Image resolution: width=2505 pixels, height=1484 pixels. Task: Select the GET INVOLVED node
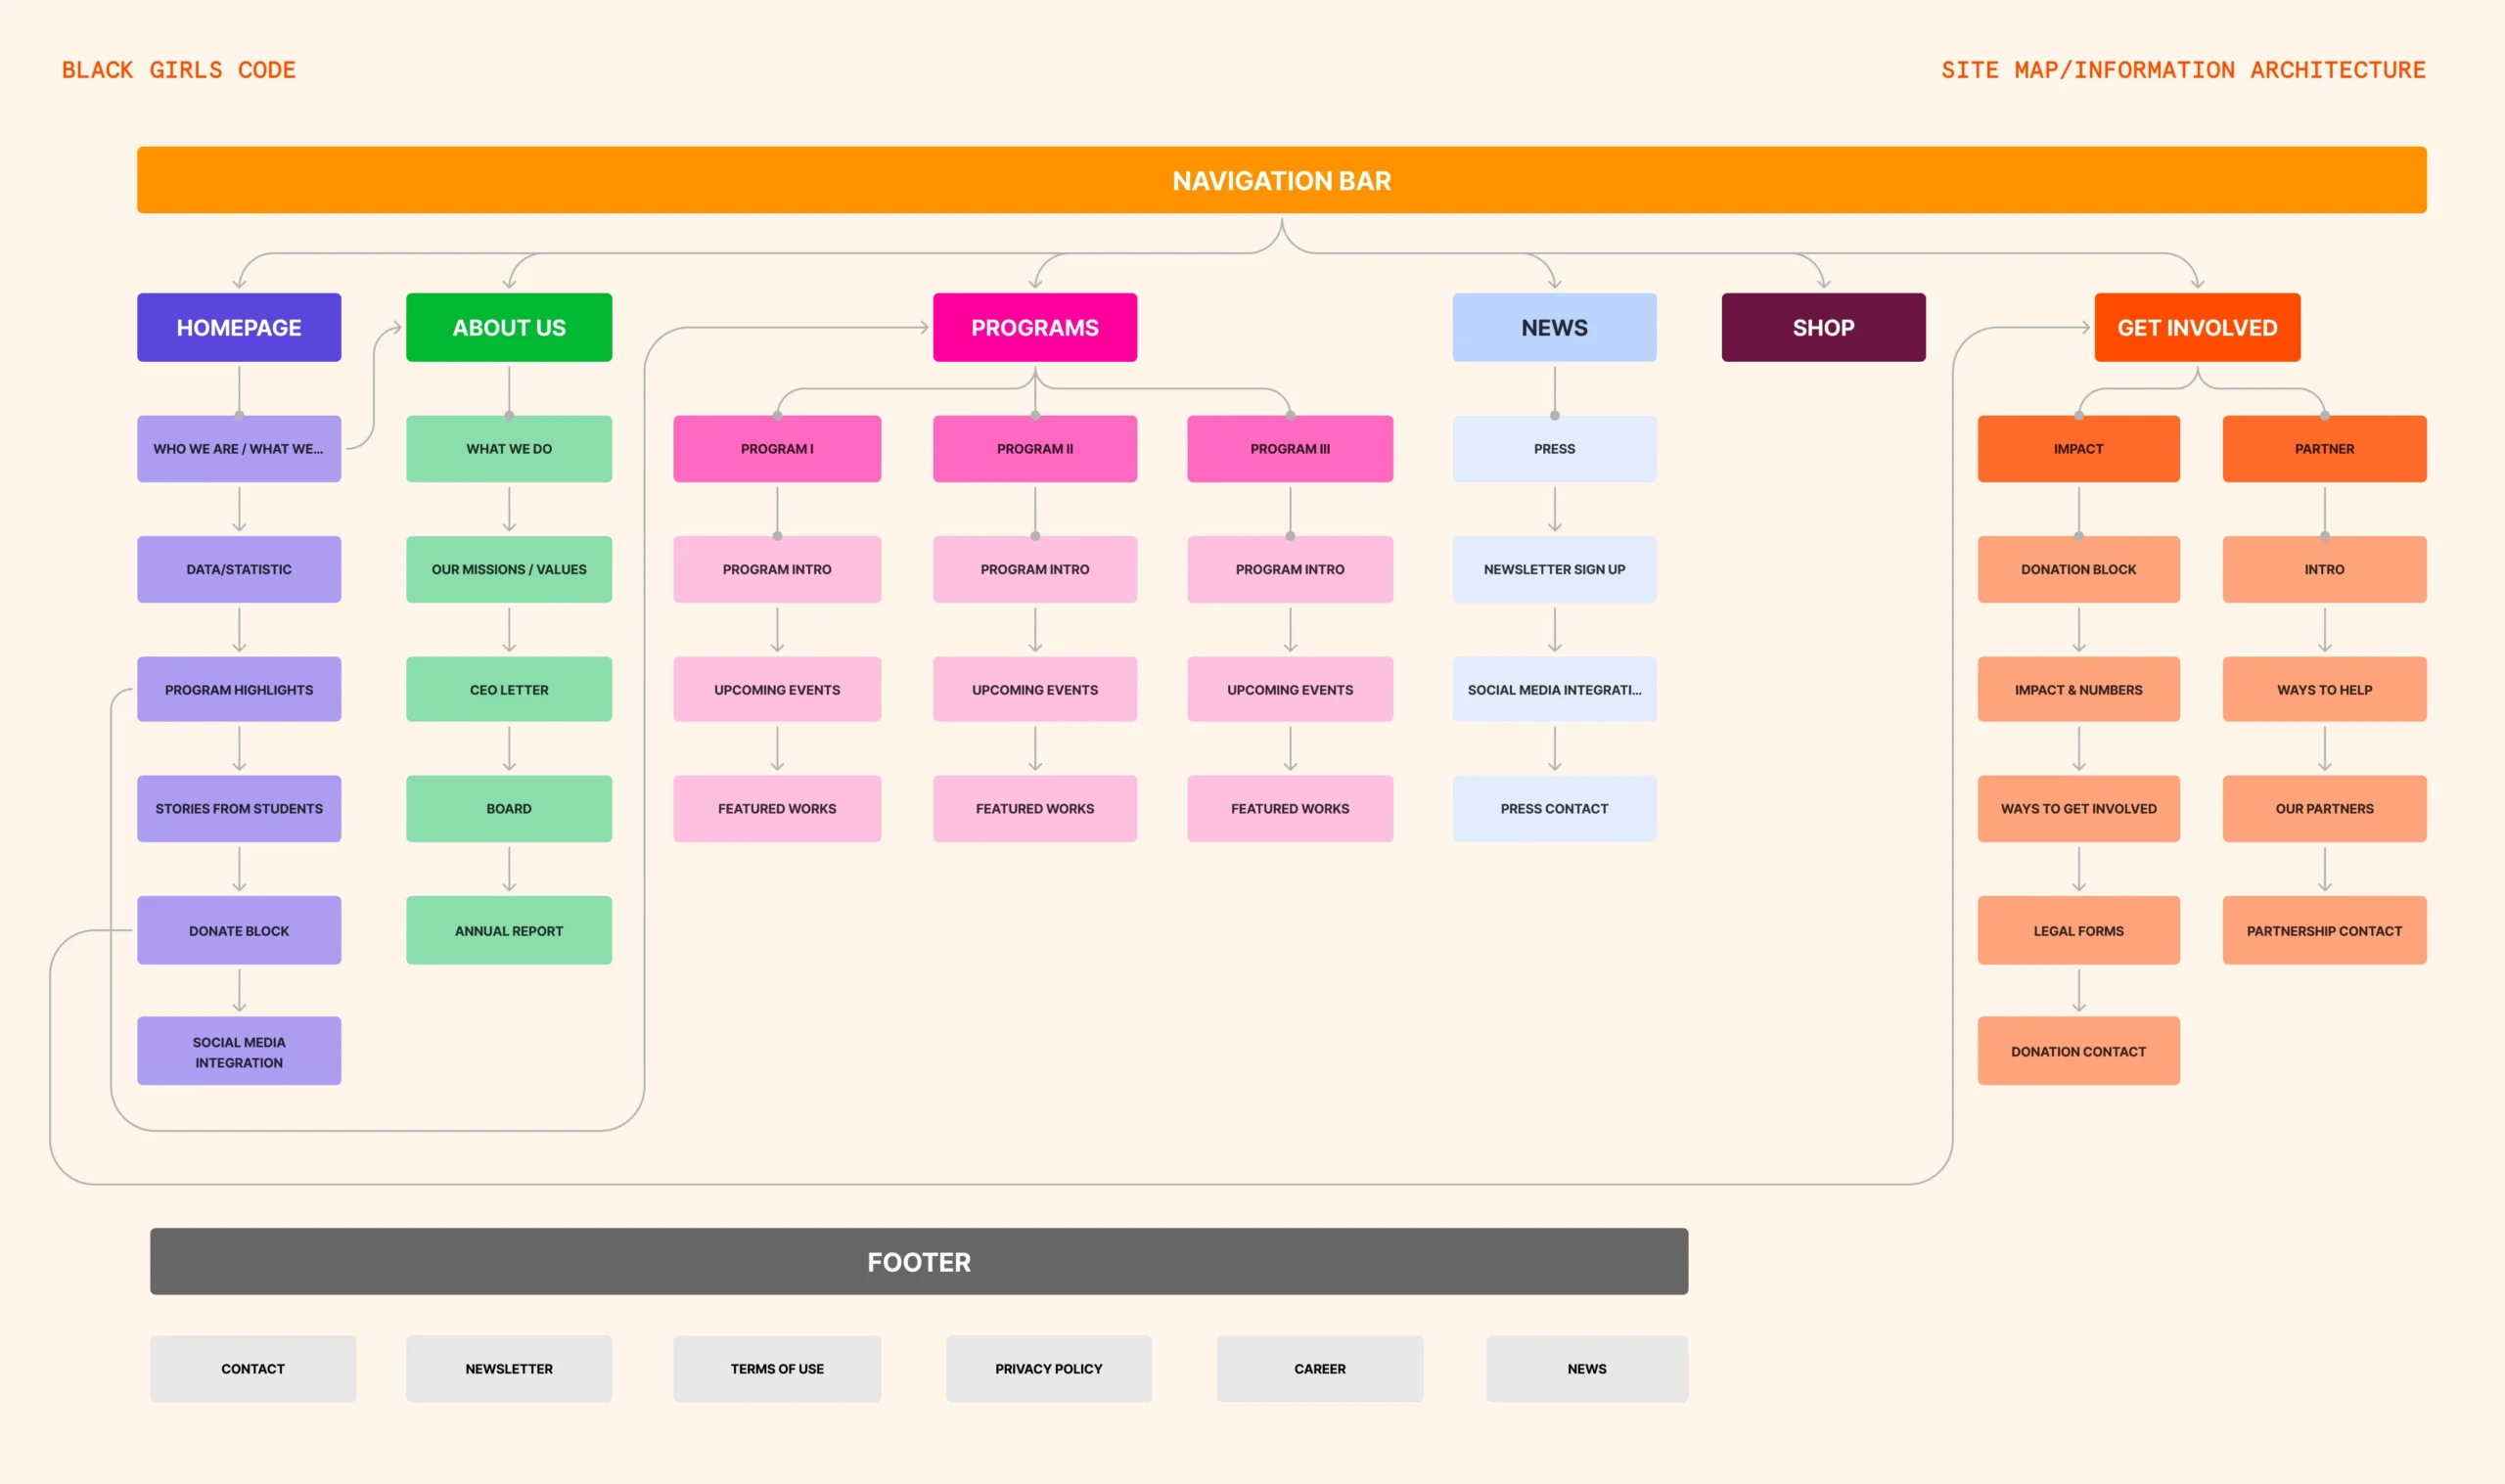(x=2197, y=327)
